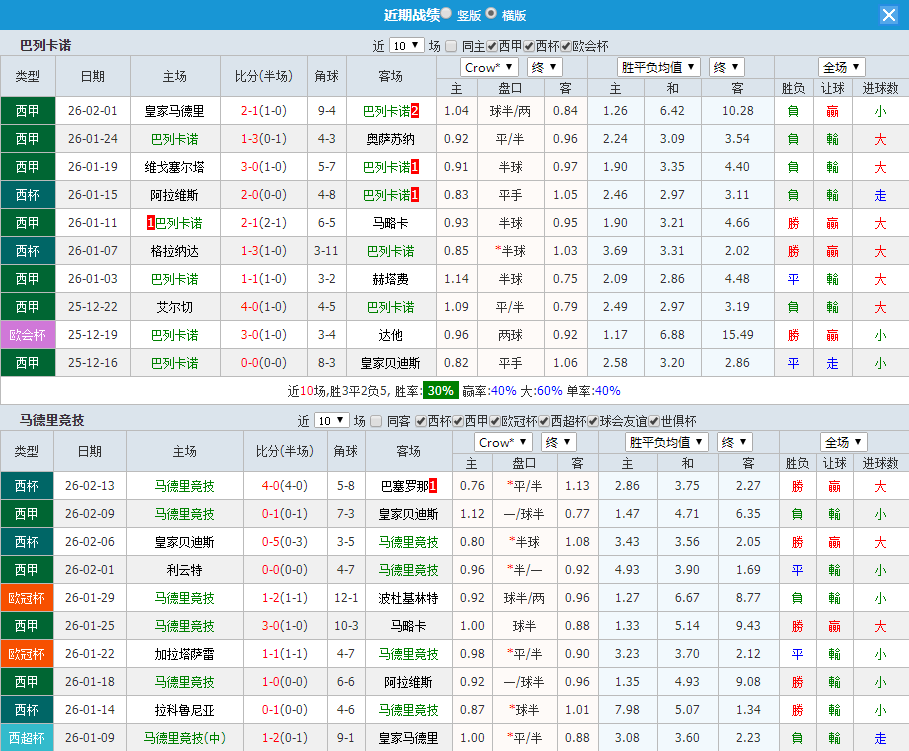
Task: Open the 胜平负均值 dropdown for 马德里竞技
Action: click(667, 441)
